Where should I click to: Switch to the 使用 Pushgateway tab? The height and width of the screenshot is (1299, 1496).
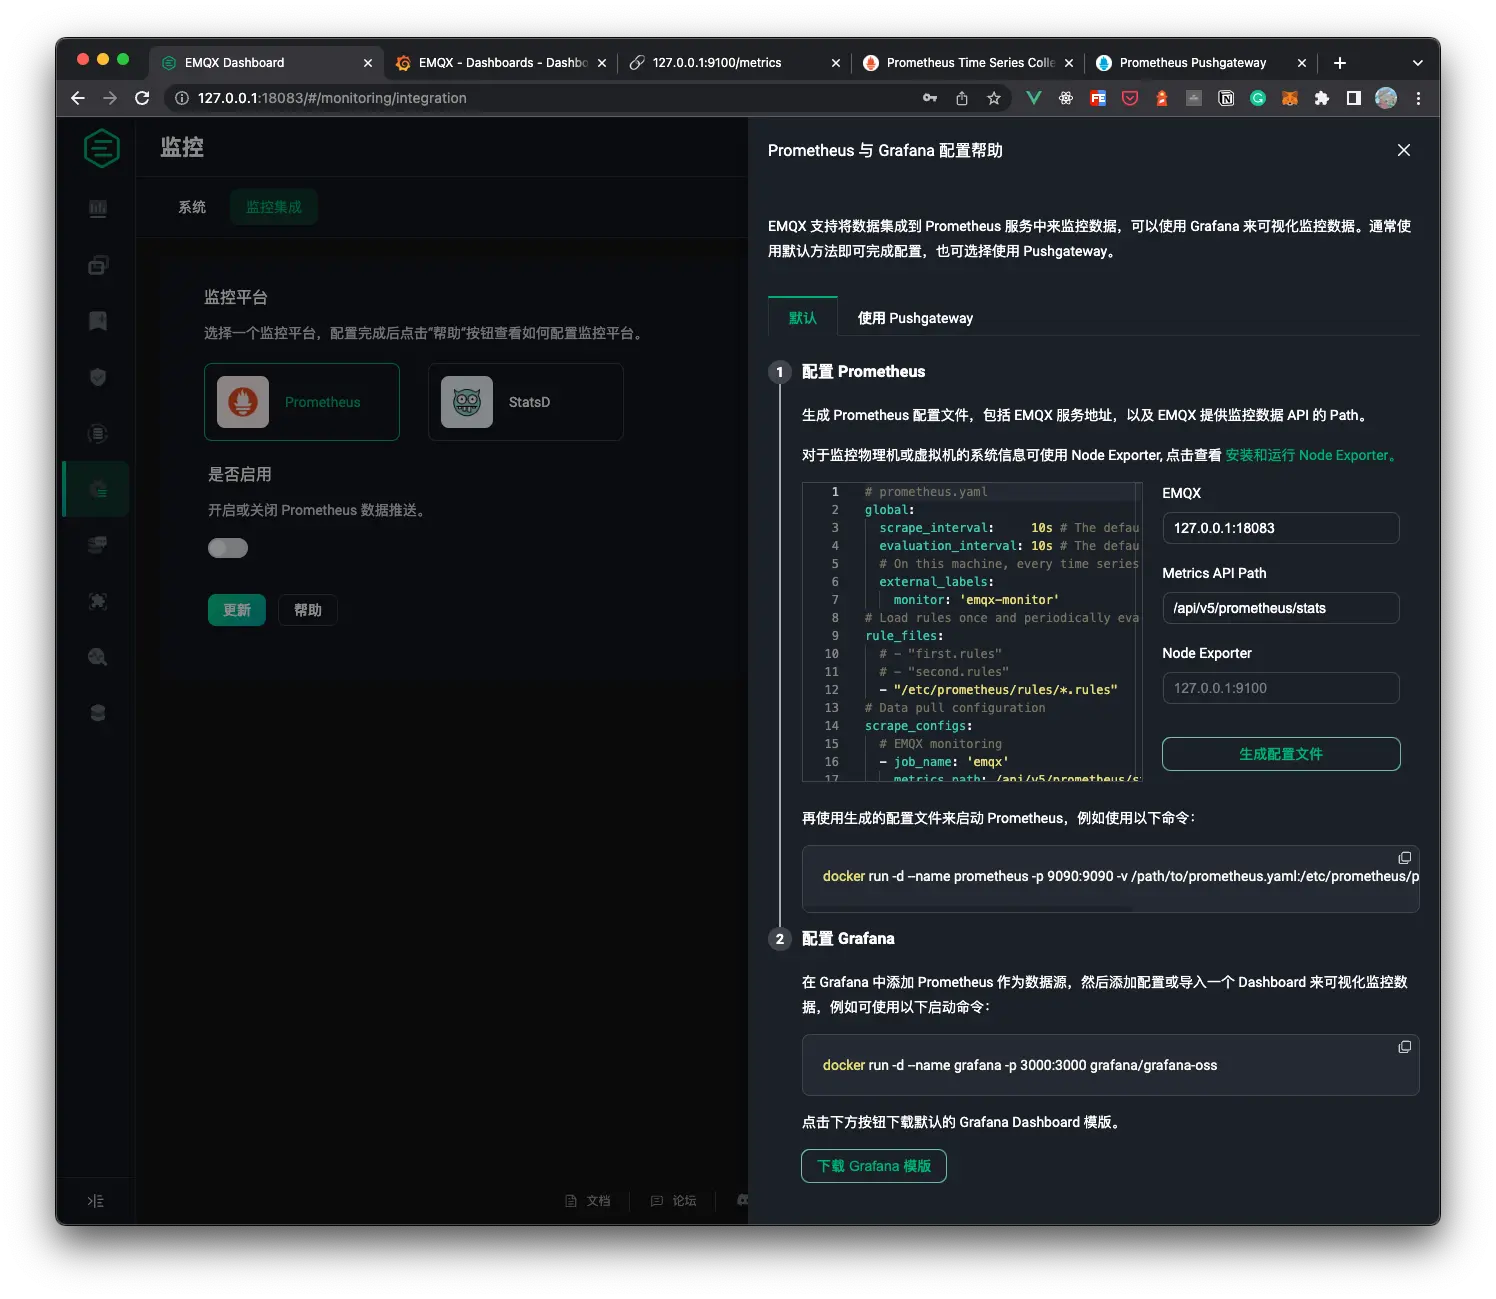click(x=913, y=317)
